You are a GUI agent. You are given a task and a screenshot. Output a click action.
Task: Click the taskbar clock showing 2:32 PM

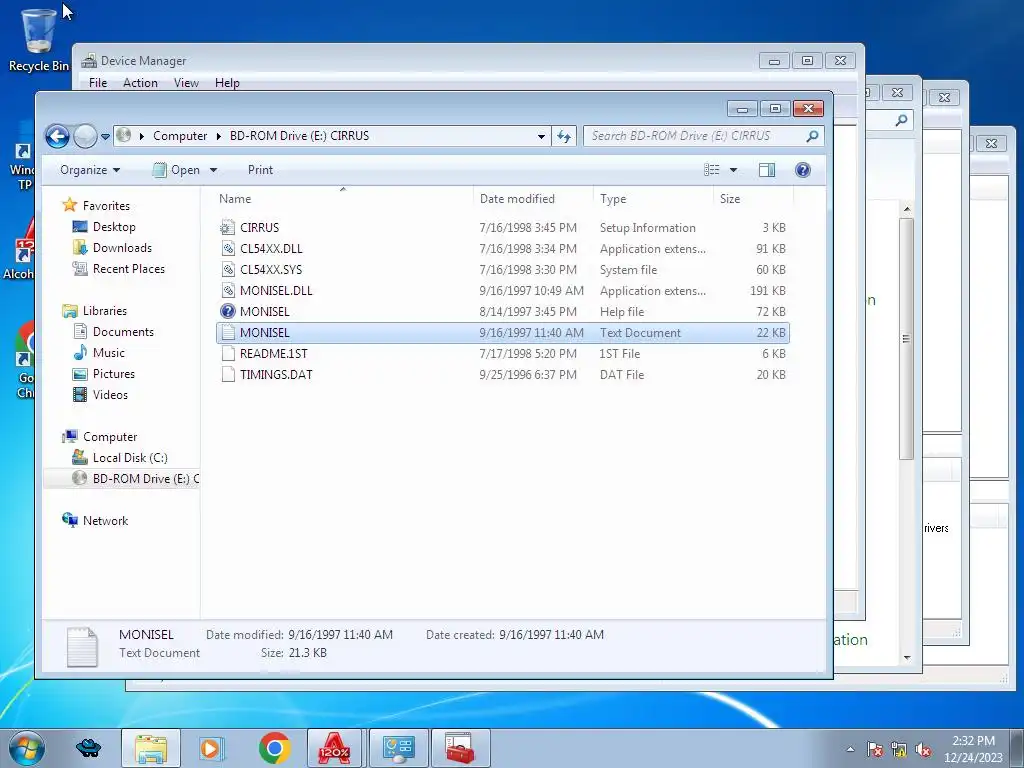click(973, 749)
